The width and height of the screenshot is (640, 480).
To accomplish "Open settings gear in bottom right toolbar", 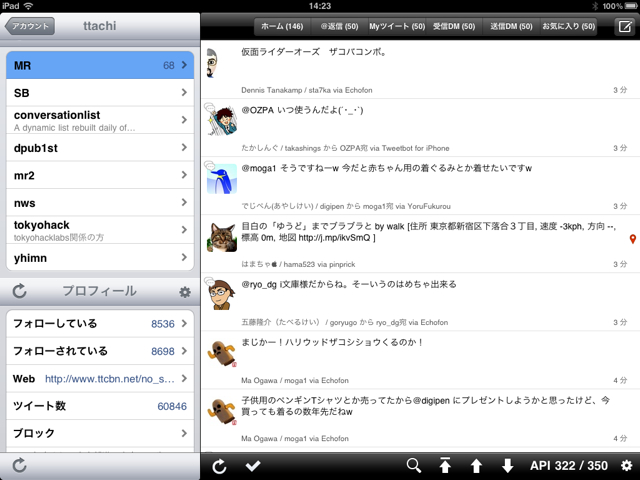I will (x=626, y=465).
